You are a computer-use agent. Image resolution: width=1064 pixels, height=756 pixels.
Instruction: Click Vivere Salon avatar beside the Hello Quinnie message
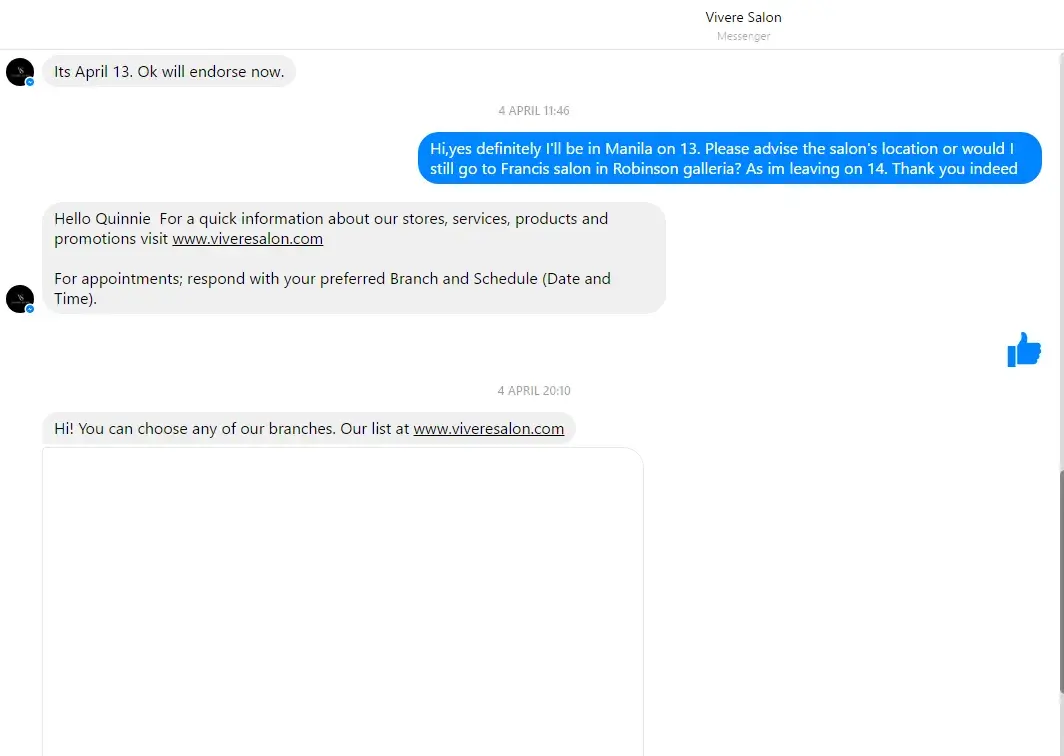click(x=19, y=298)
